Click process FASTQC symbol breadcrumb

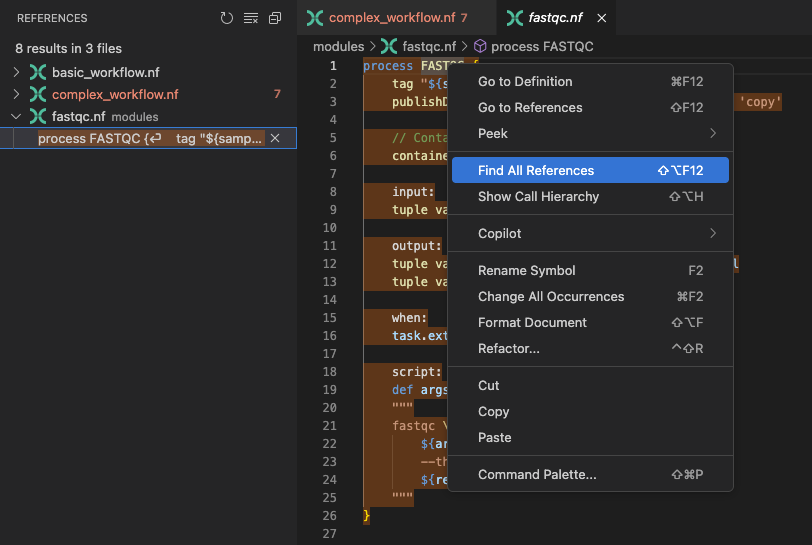click(x=541, y=46)
